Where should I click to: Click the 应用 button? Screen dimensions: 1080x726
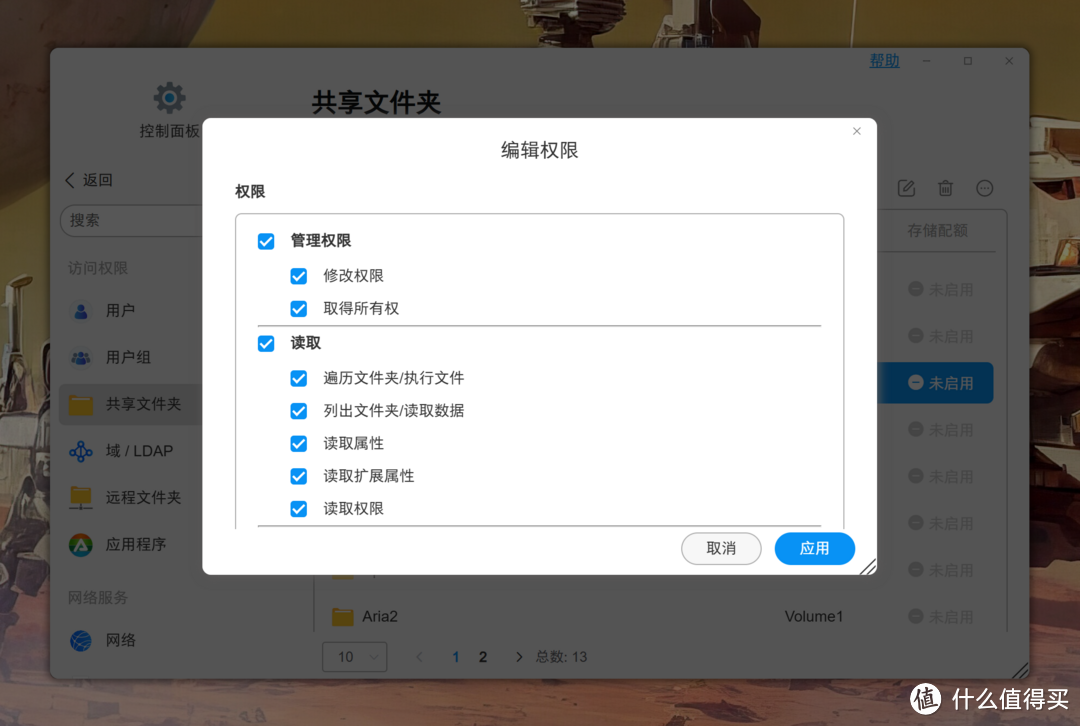814,548
